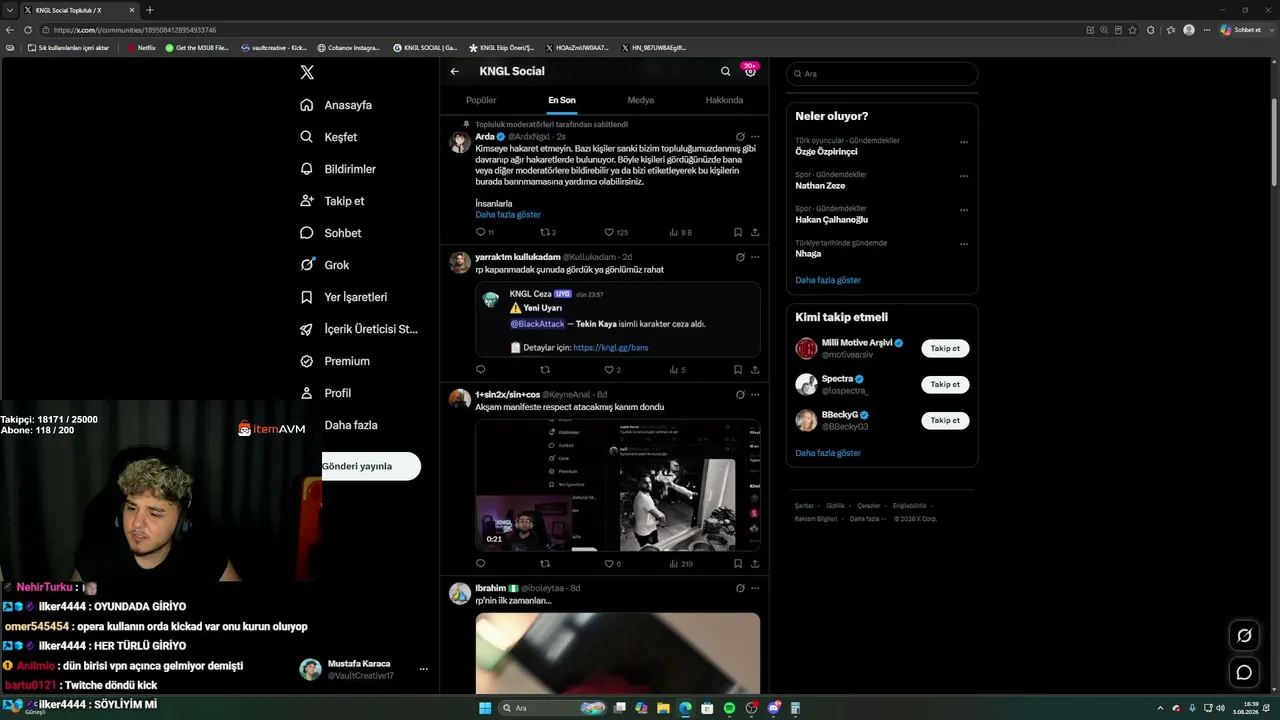Repost Kullukadam's post
This screenshot has width=1280, height=720.
(545, 370)
